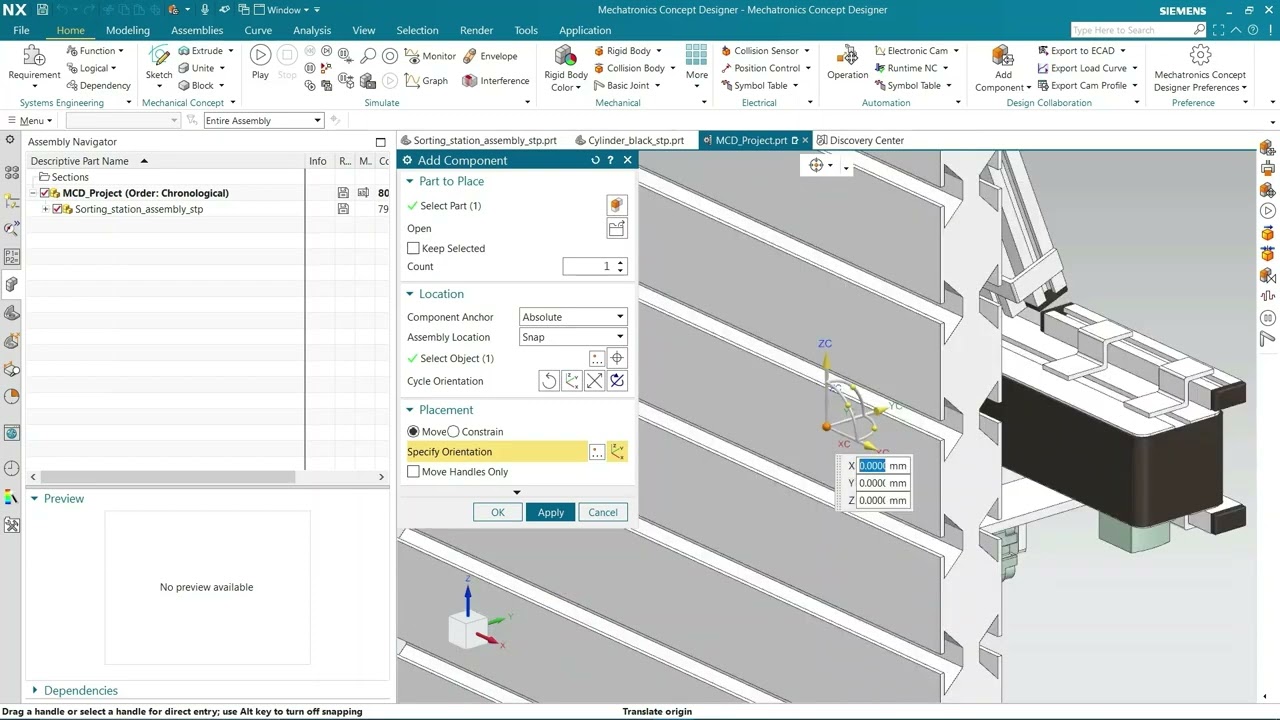Screen dimensions: 1280x720
Task: Open the Menu dropdown
Action: coord(30,120)
